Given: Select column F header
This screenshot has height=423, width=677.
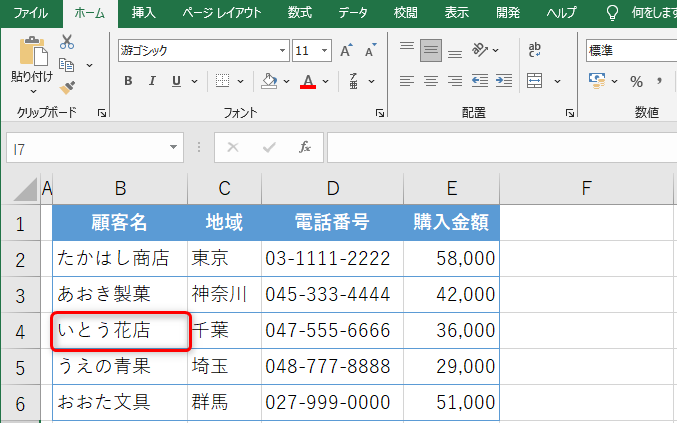Looking at the screenshot, I should (586, 187).
